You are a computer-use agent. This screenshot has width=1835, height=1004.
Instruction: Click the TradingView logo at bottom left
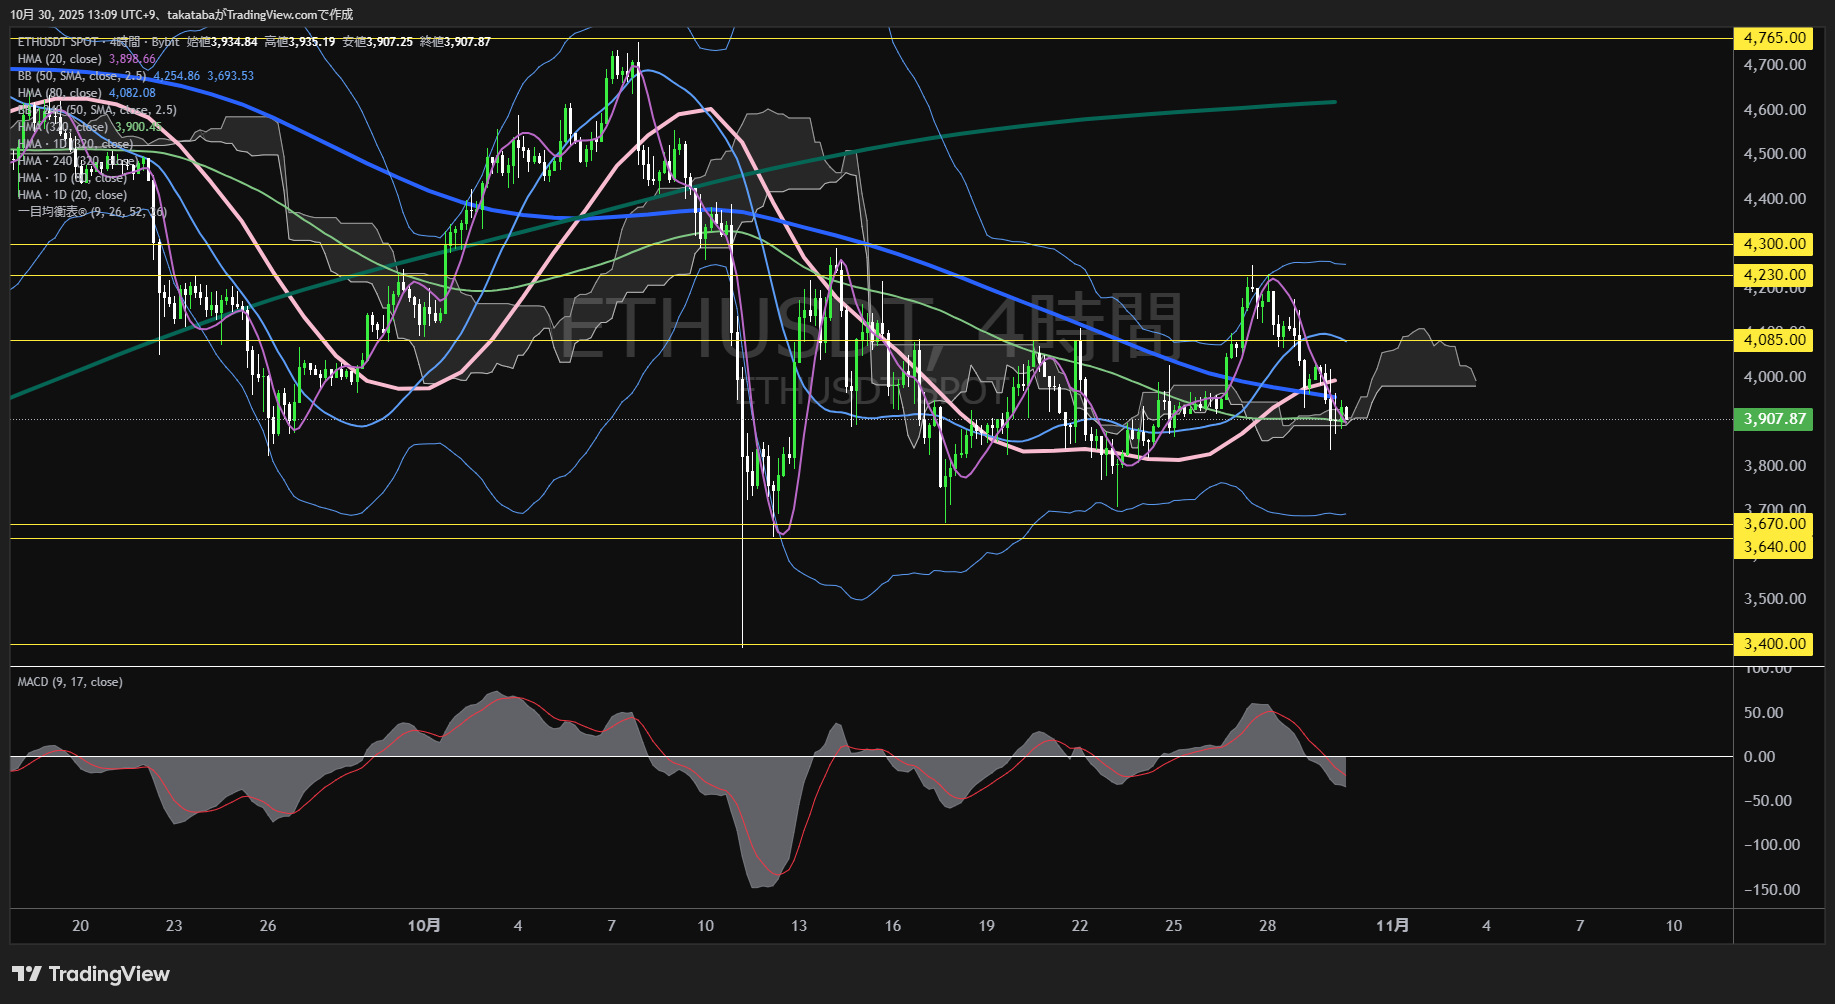pyautogui.click(x=91, y=974)
